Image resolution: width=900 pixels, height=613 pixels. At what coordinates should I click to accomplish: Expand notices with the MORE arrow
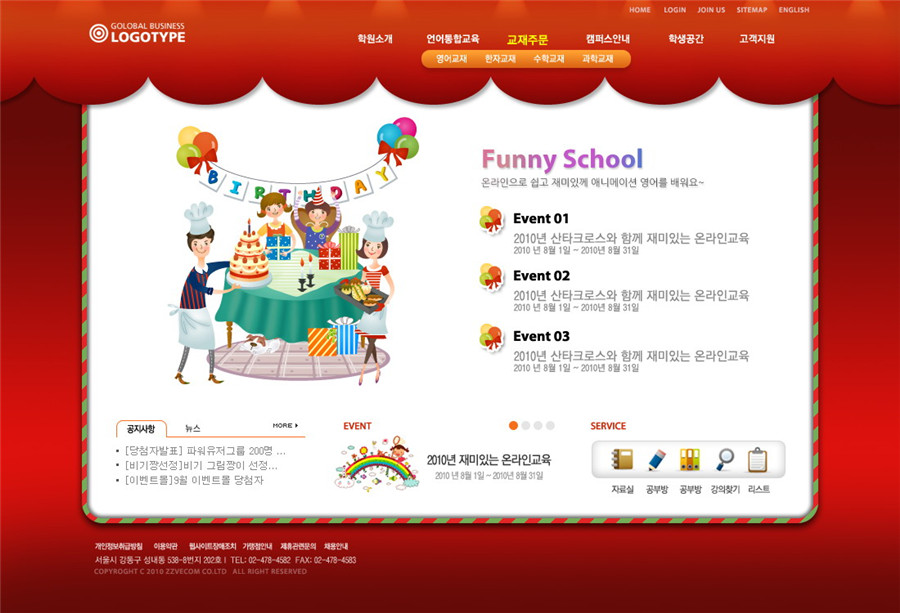click(x=287, y=426)
